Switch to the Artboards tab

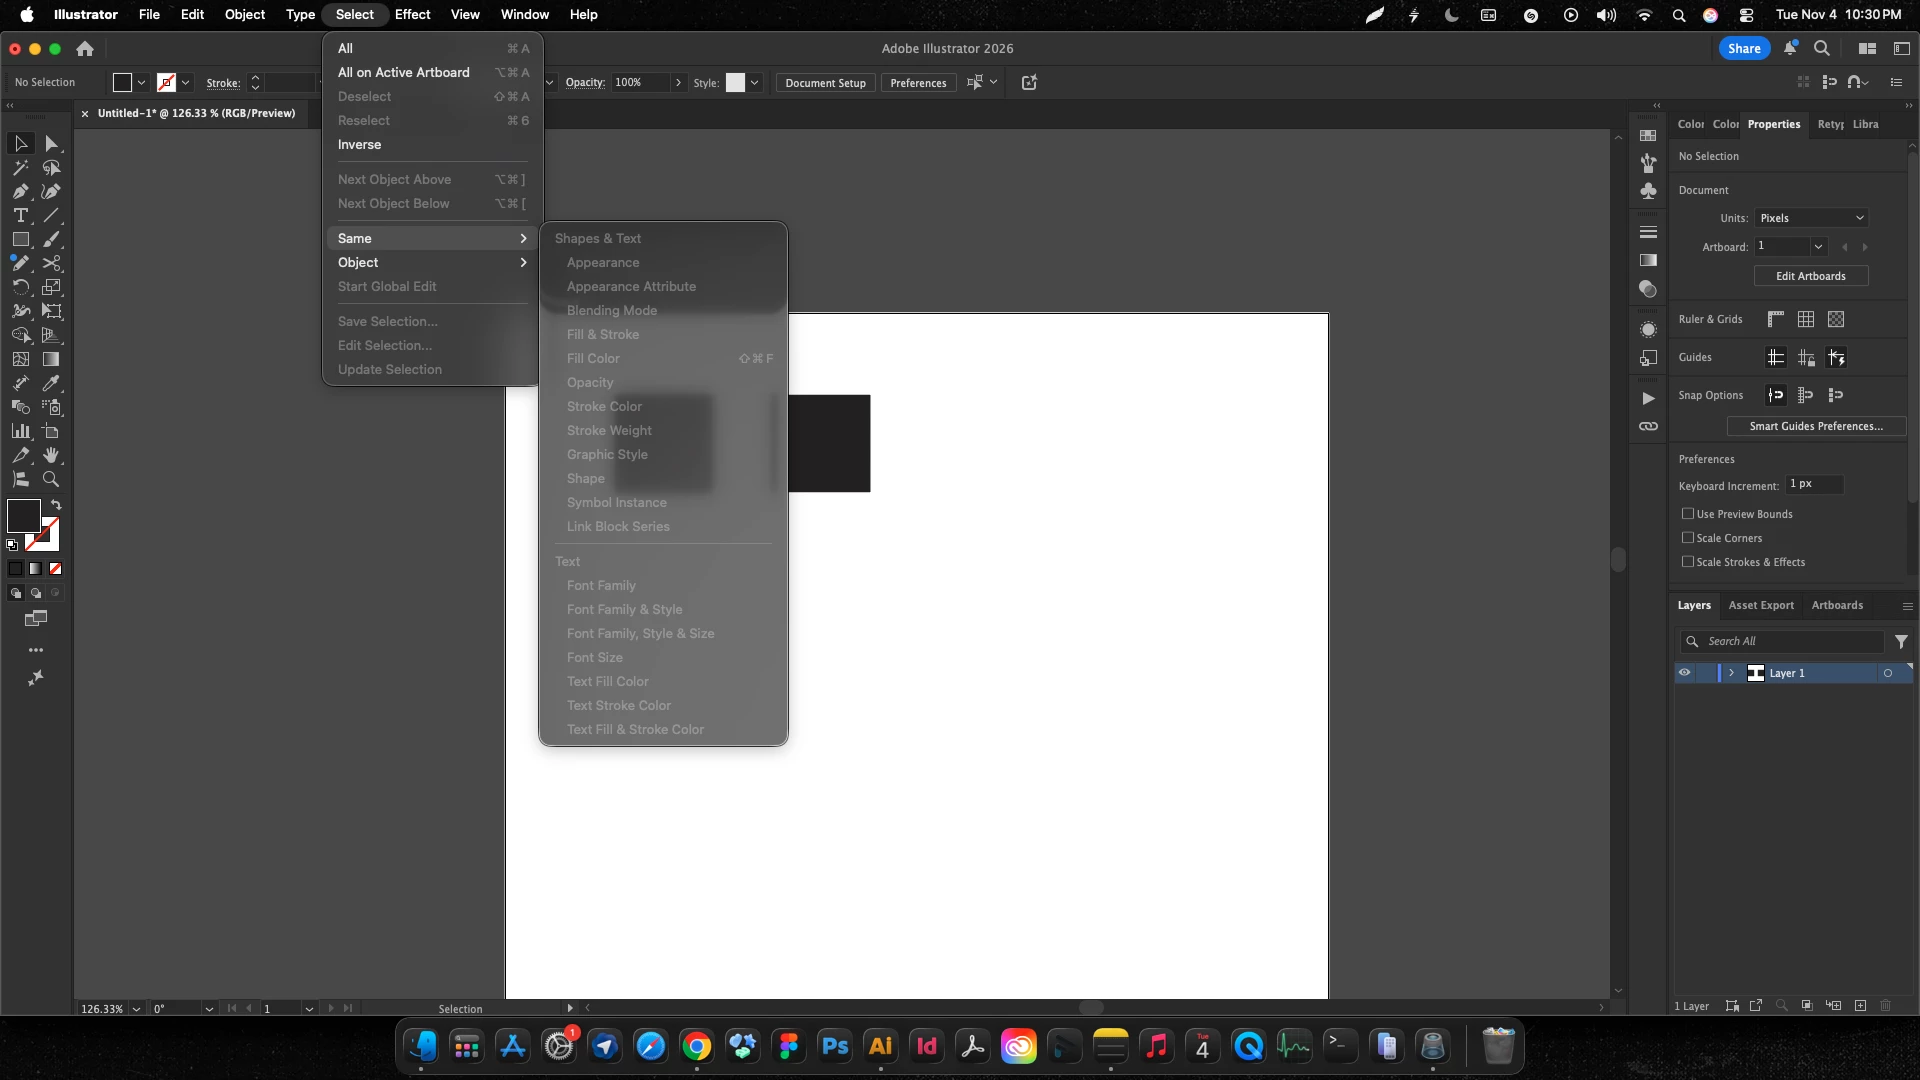point(1836,606)
